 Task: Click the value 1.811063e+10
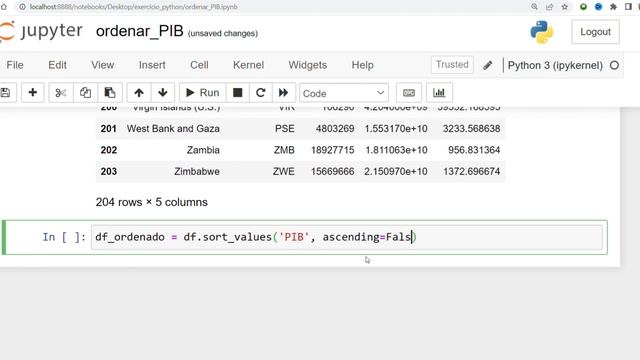396,150
